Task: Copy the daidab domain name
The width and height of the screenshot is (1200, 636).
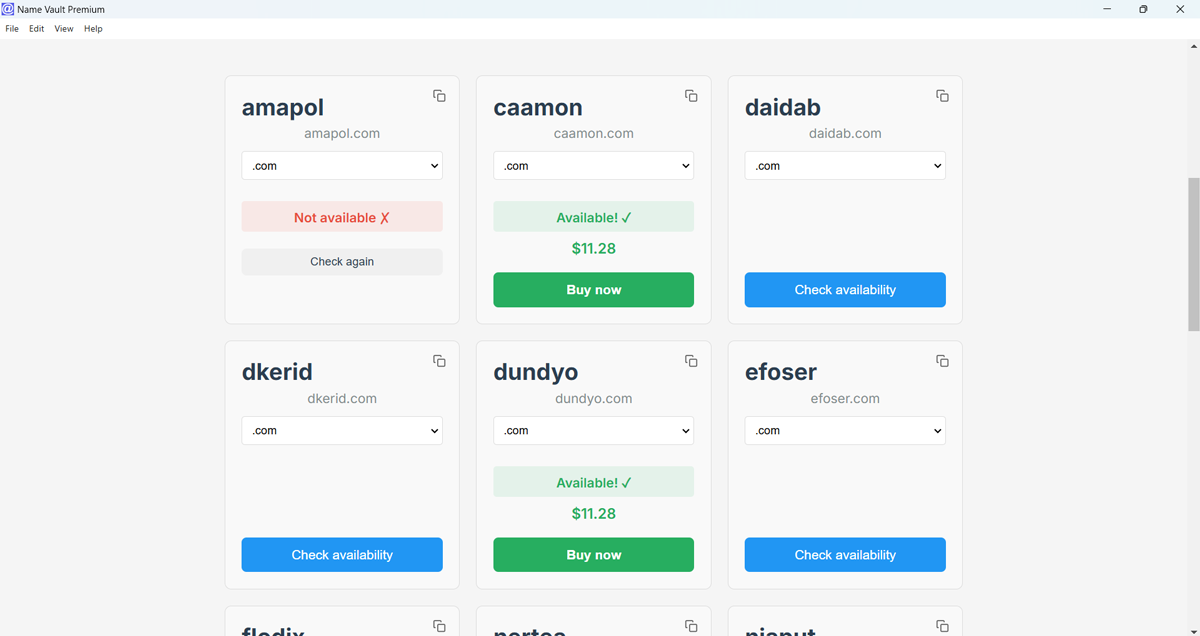Action: (x=942, y=96)
